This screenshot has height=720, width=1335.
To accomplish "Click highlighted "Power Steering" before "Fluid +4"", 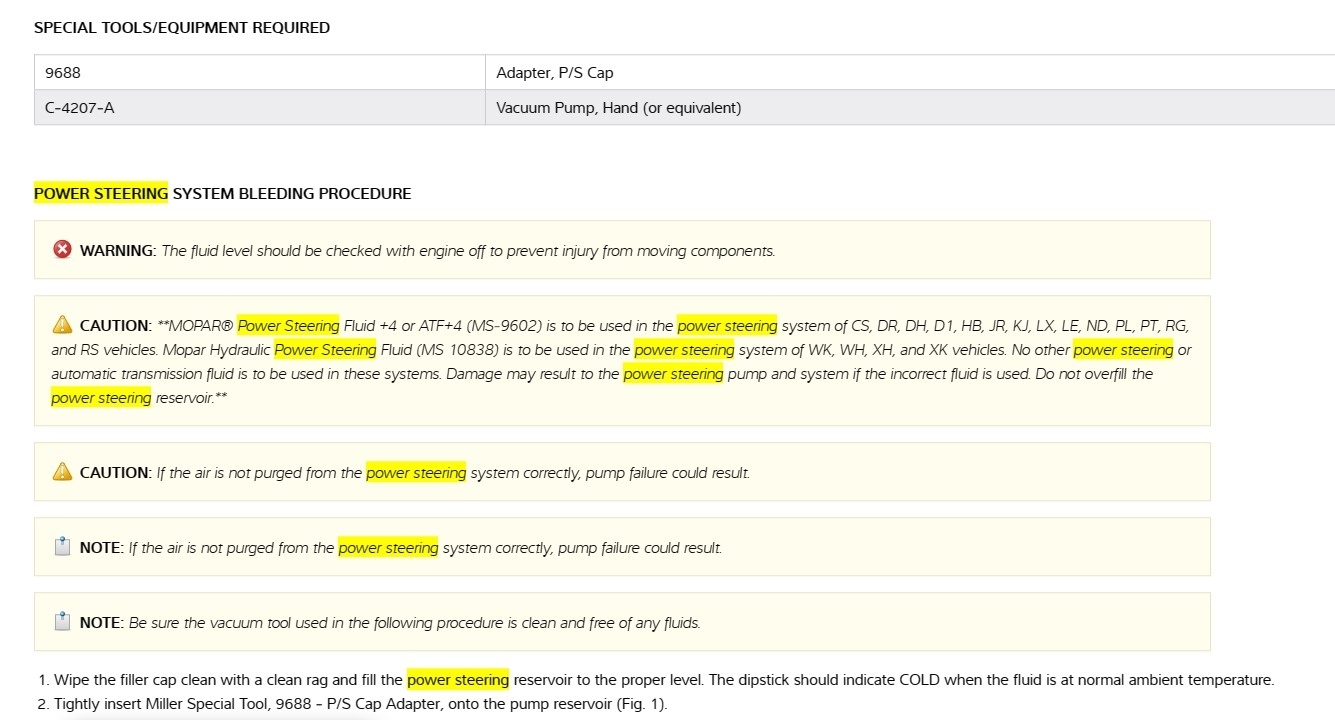I will [289, 326].
